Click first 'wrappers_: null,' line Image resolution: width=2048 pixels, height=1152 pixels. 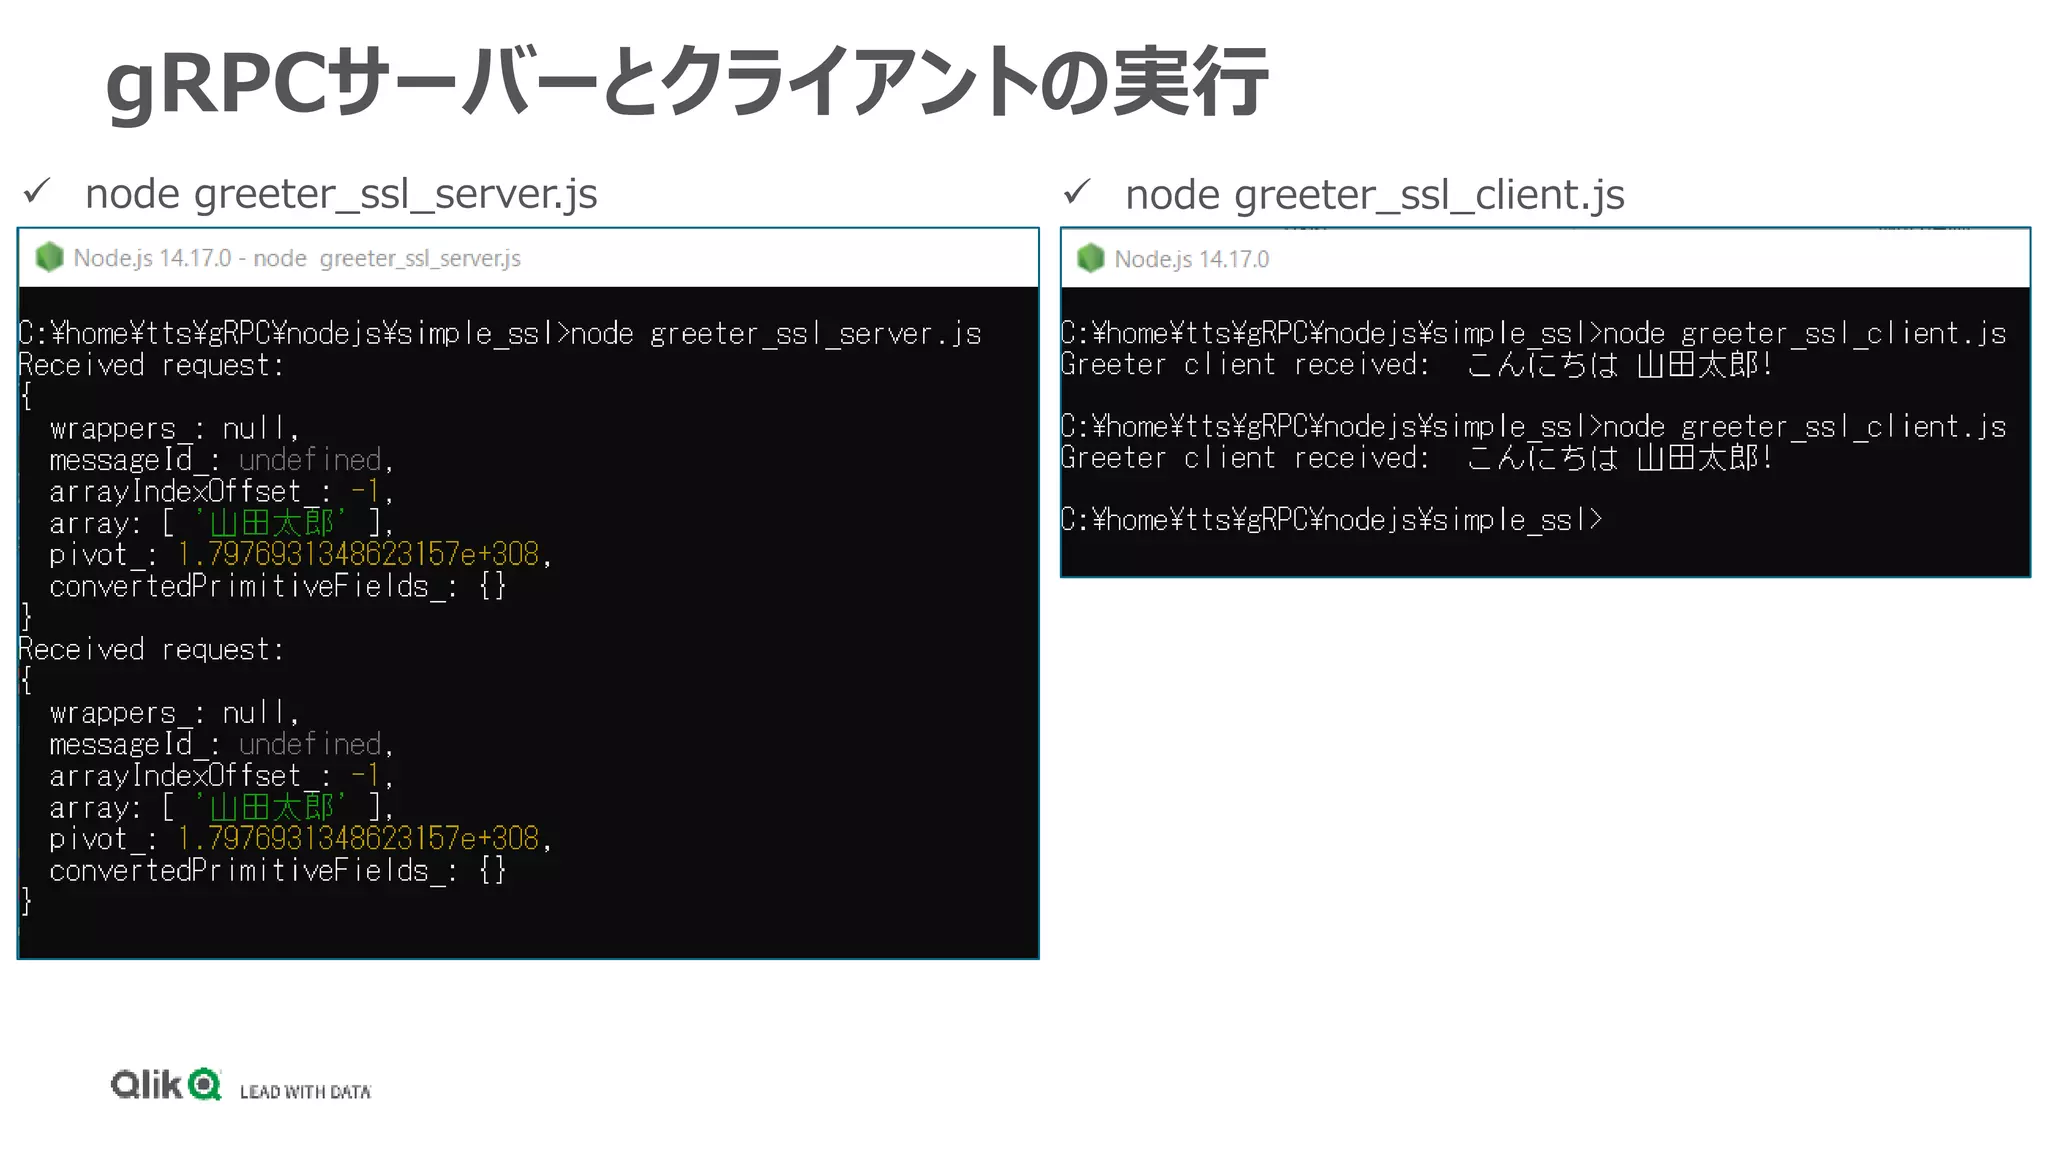(174, 428)
